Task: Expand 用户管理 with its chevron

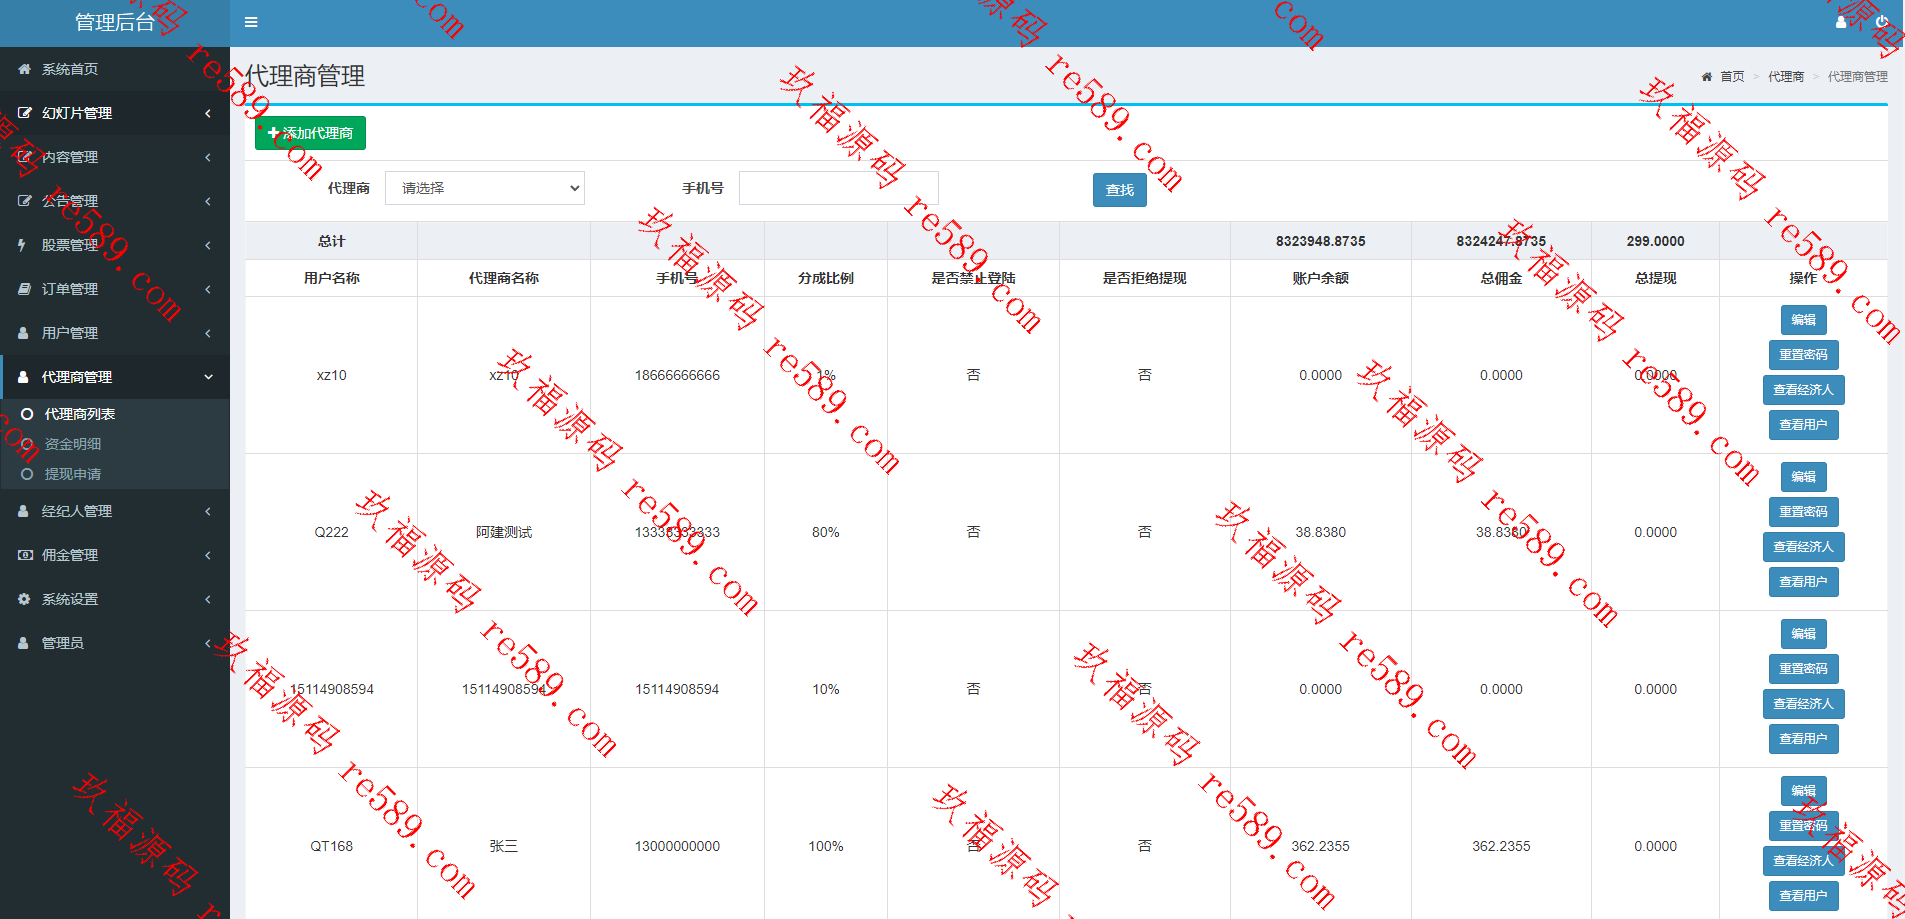Action: pos(208,333)
